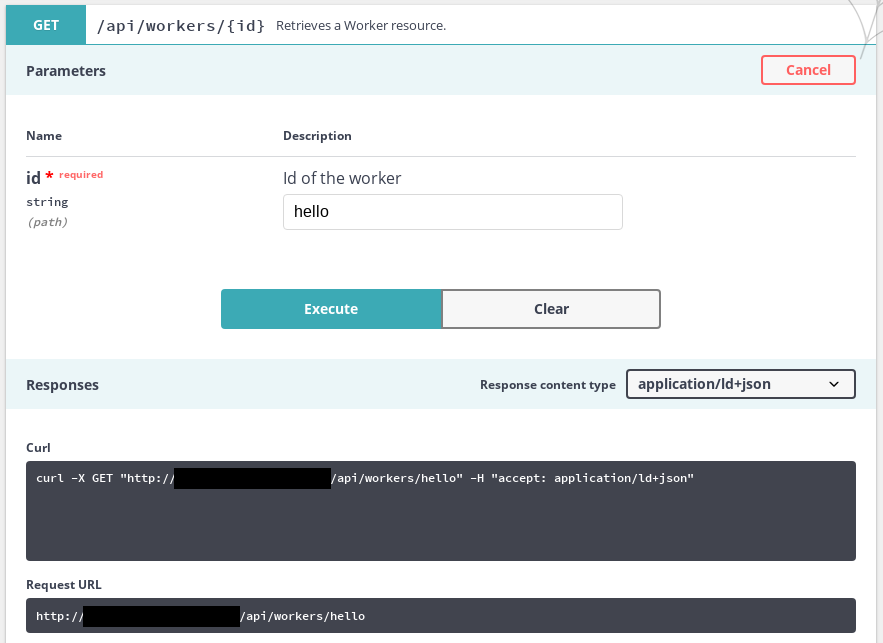
Task: Click the Request URL code block
Action: 441,615
